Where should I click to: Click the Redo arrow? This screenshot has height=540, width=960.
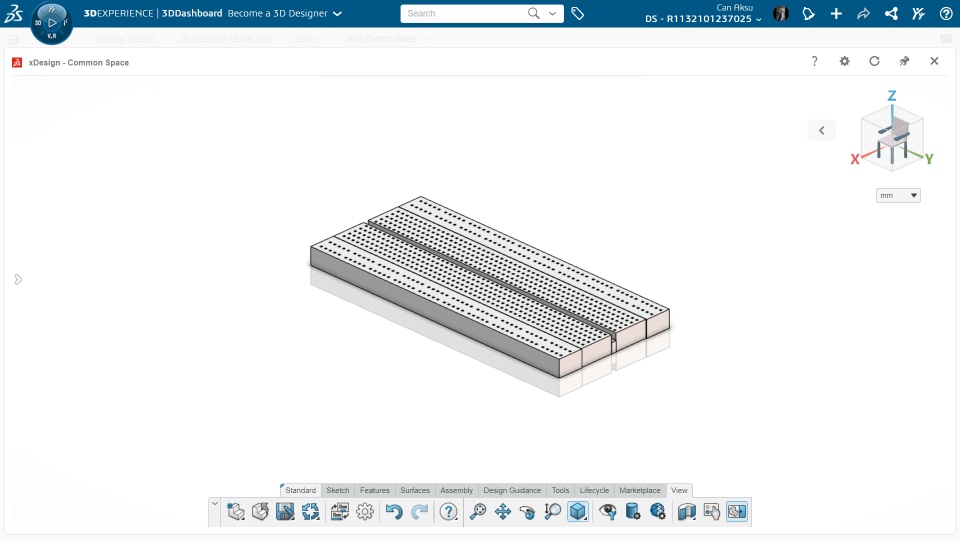419,511
